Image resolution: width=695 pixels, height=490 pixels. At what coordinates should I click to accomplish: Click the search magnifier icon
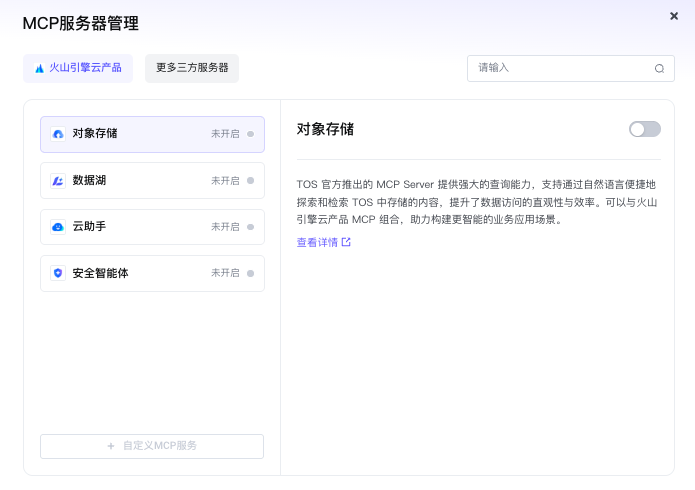[660, 68]
